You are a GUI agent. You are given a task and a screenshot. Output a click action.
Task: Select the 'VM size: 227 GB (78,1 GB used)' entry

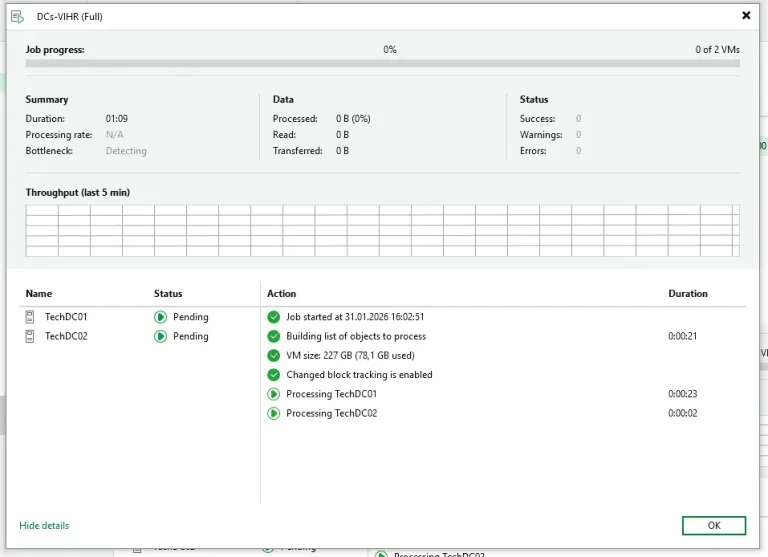click(x=350, y=355)
